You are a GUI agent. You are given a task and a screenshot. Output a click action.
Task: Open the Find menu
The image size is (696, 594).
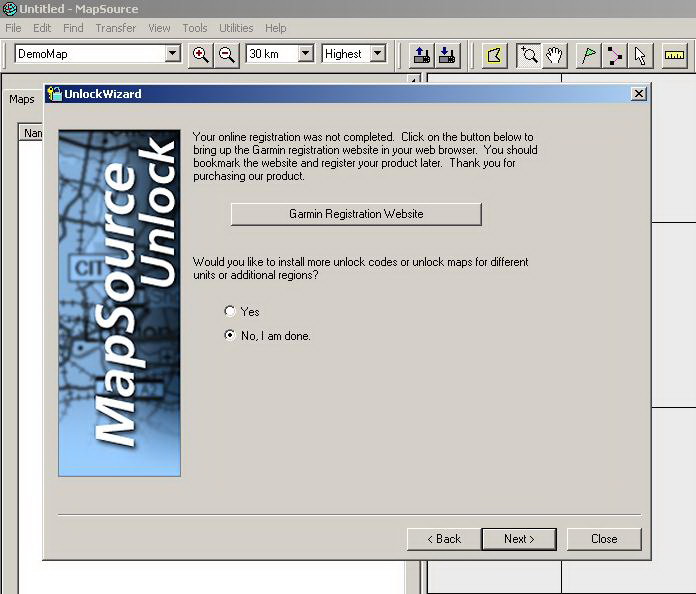73,28
